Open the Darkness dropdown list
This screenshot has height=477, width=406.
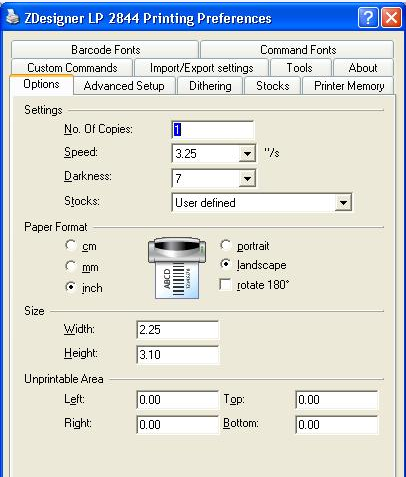[247, 178]
